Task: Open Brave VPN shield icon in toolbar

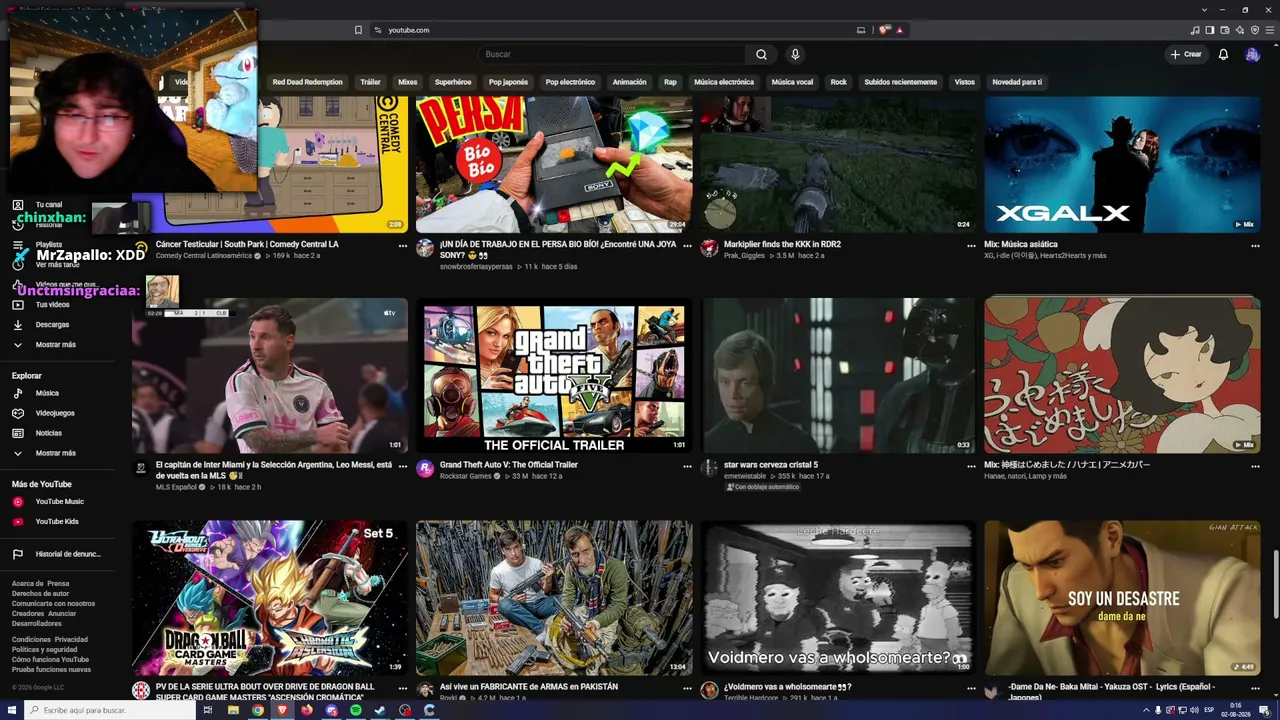Action: tap(1255, 30)
